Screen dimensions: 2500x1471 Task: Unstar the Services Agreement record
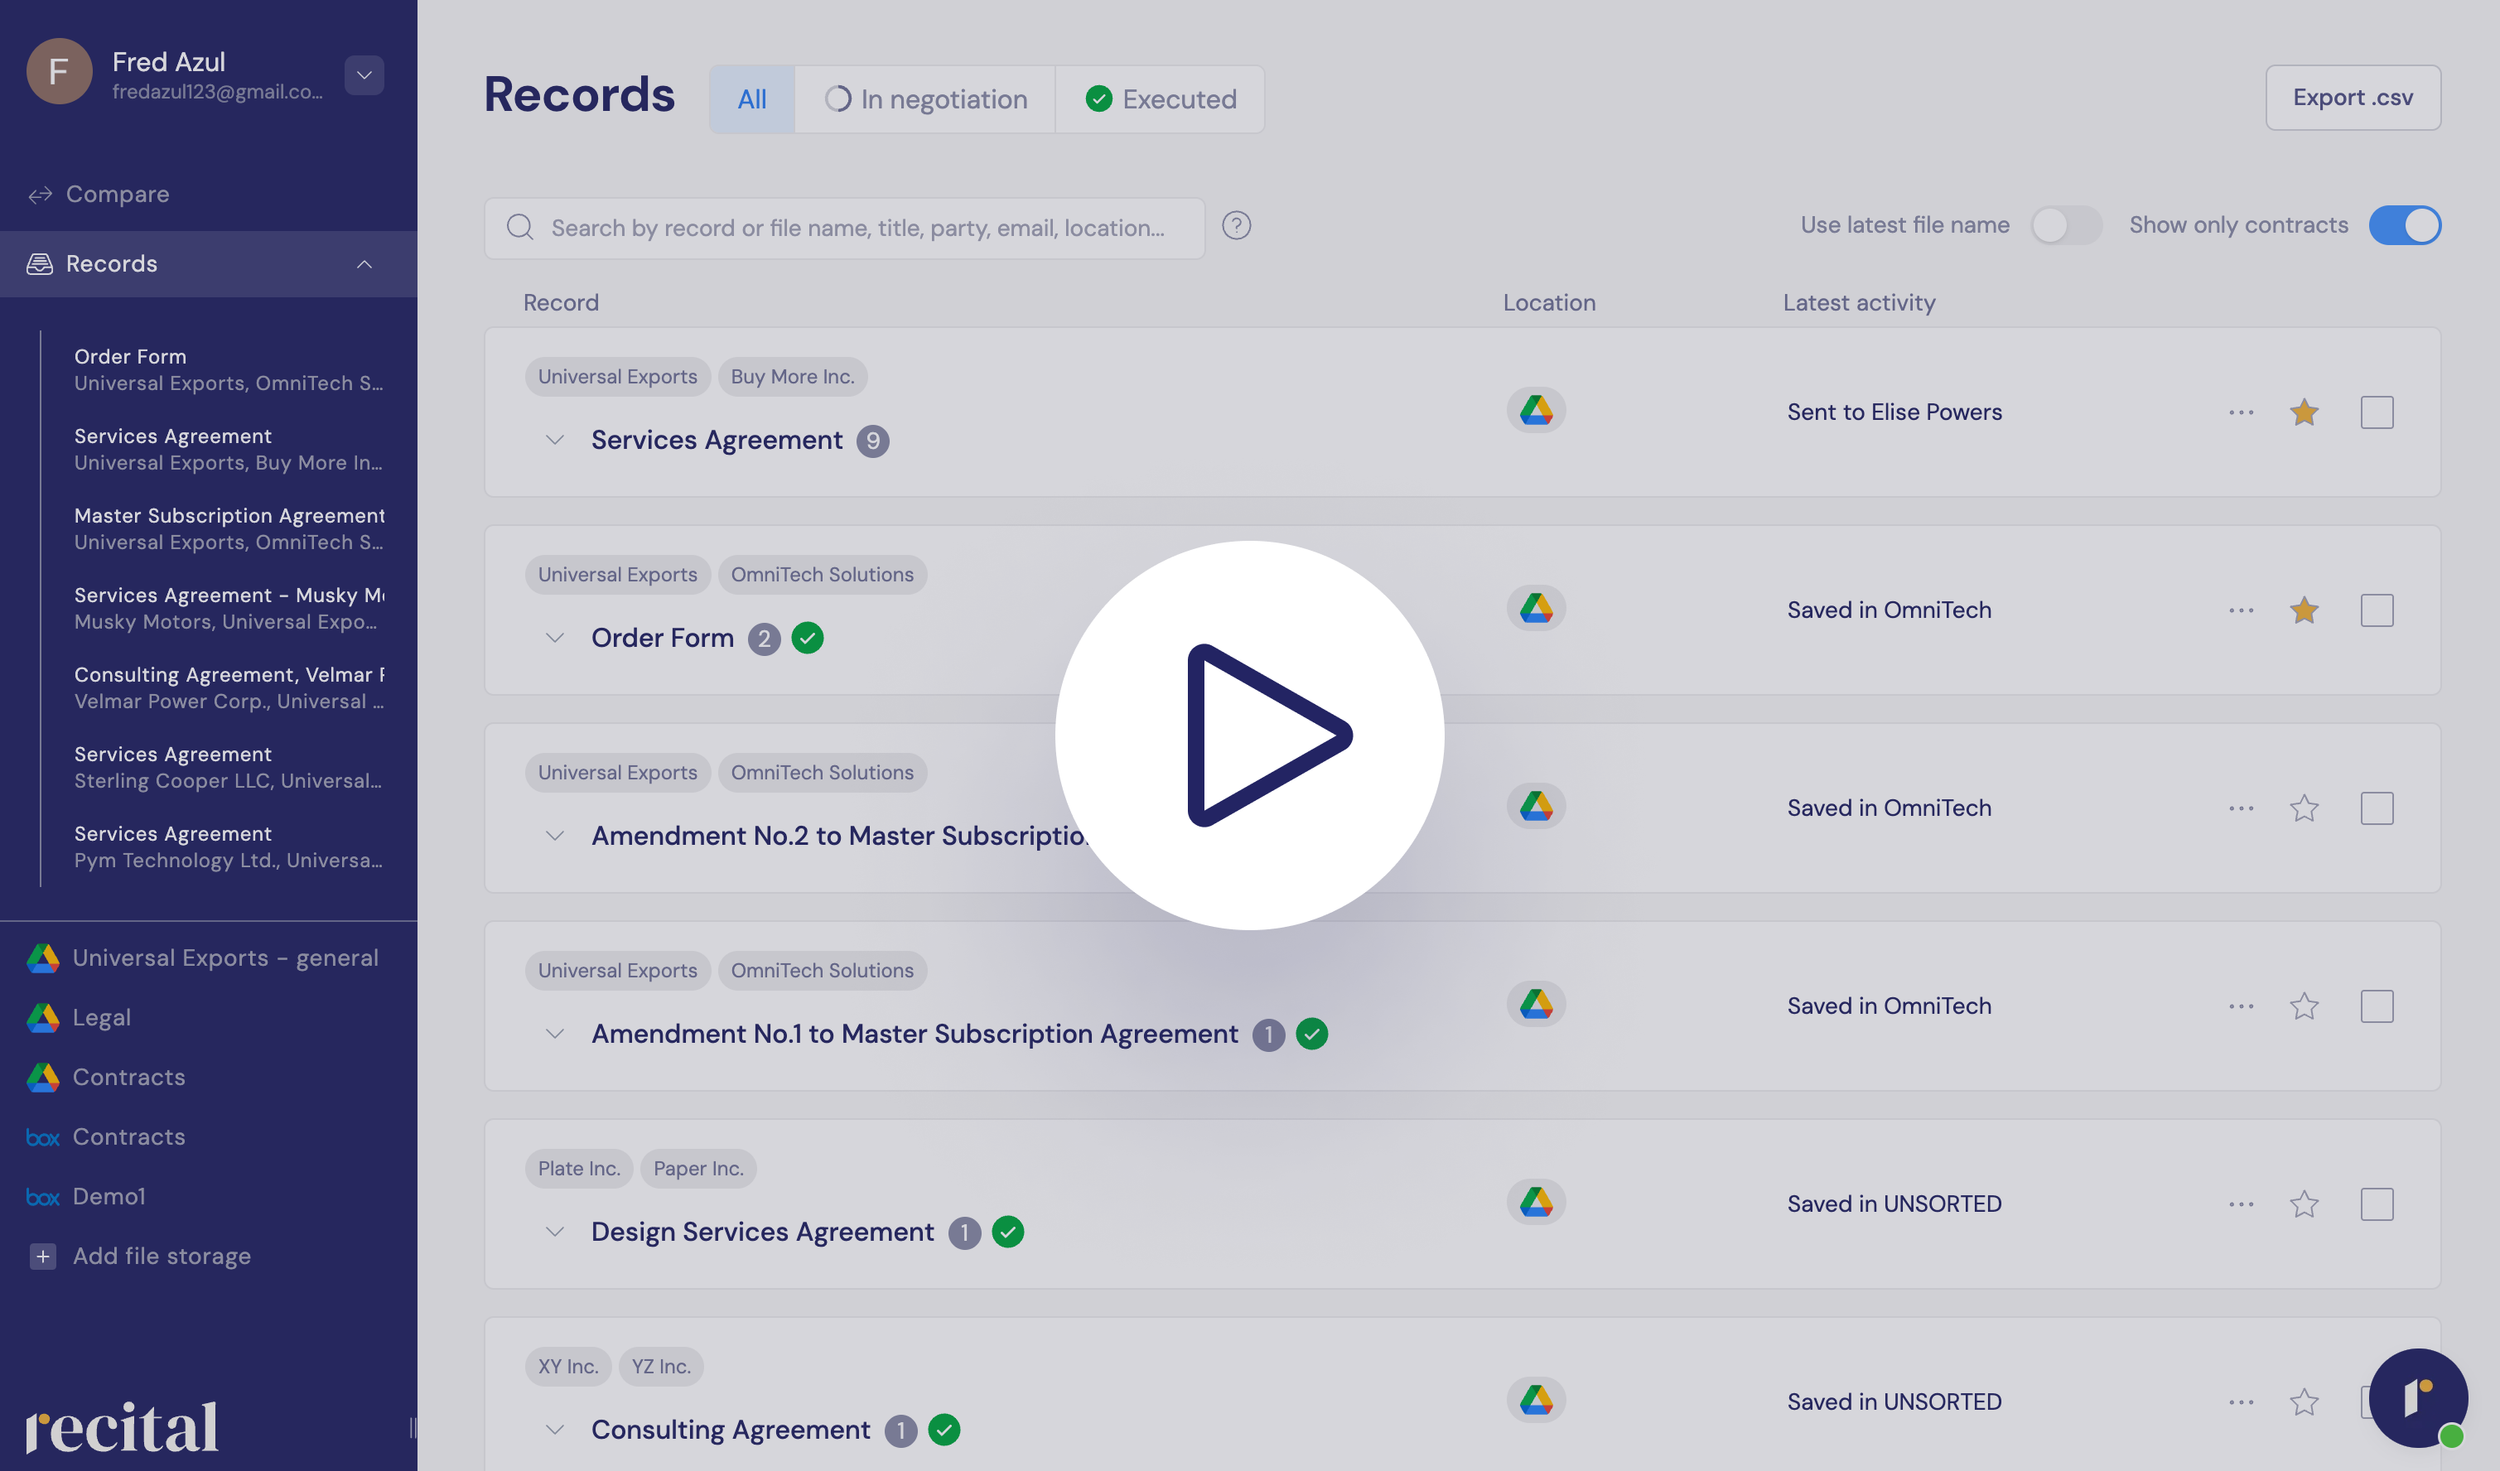tap(2303, 412)
